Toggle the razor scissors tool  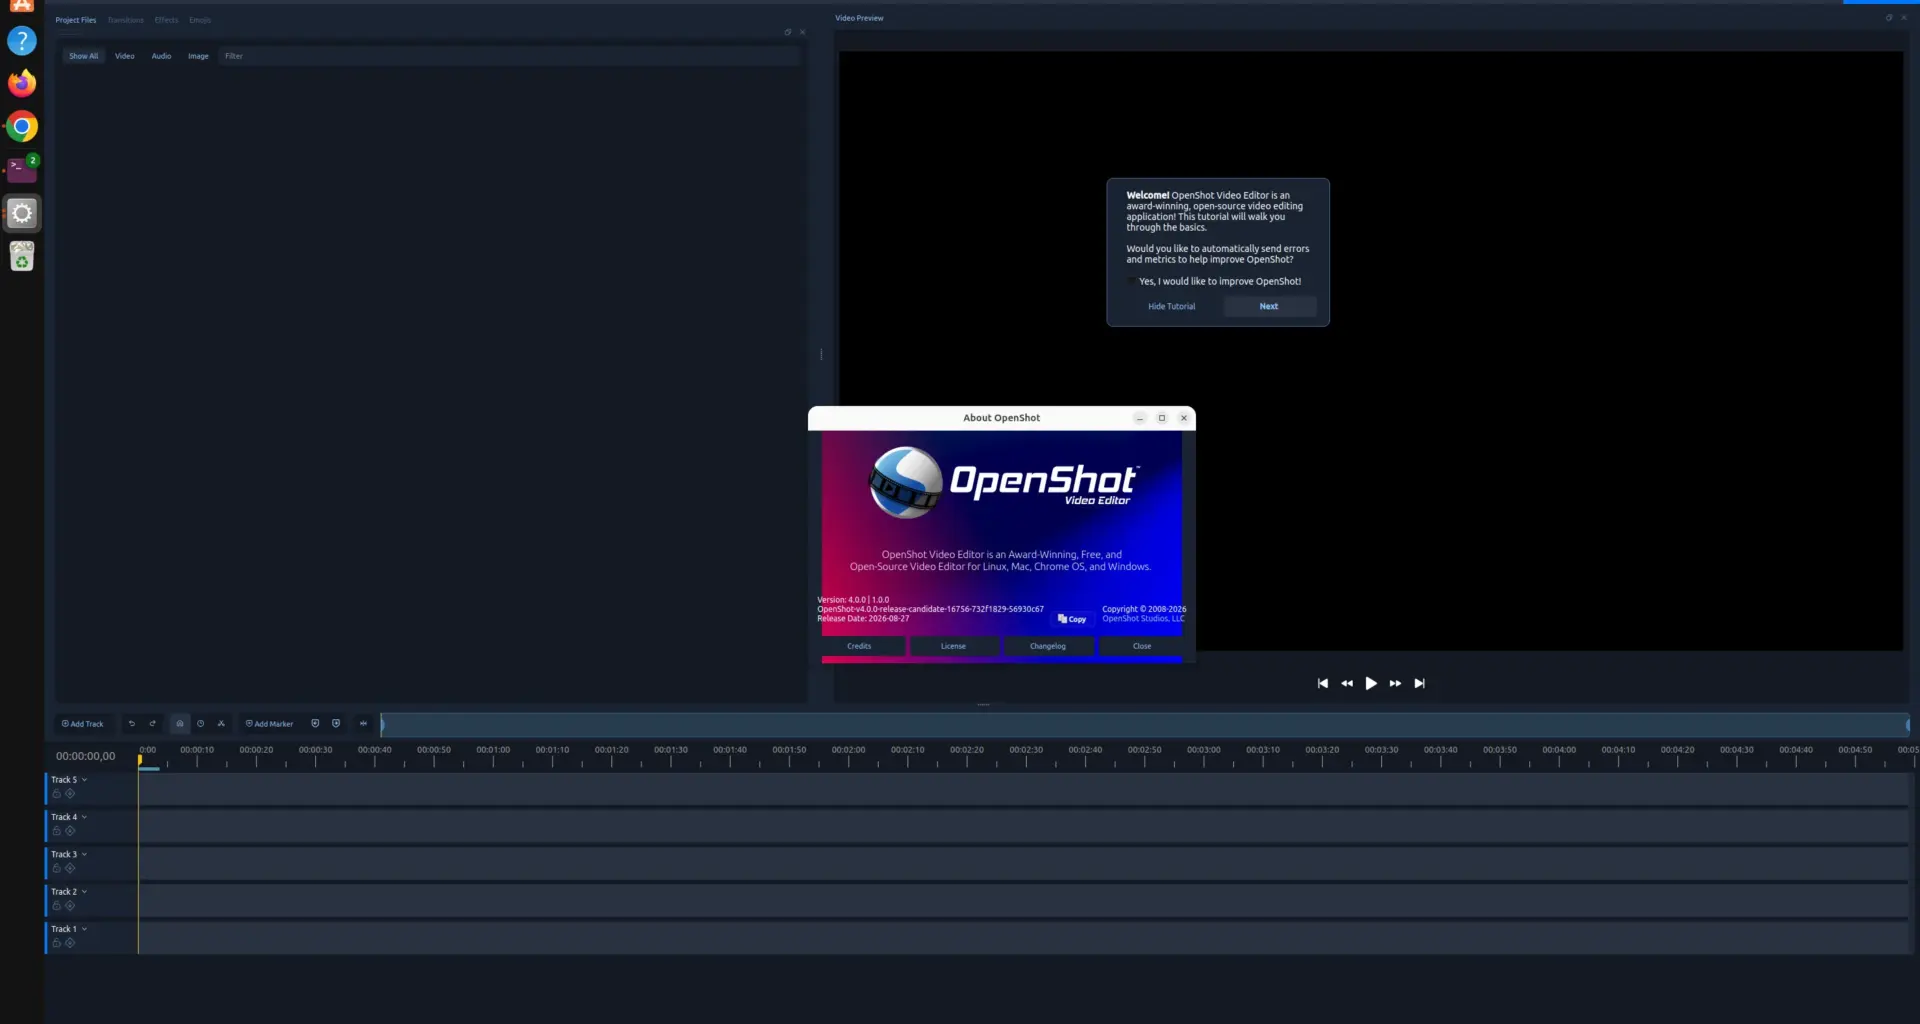(221, 723)
